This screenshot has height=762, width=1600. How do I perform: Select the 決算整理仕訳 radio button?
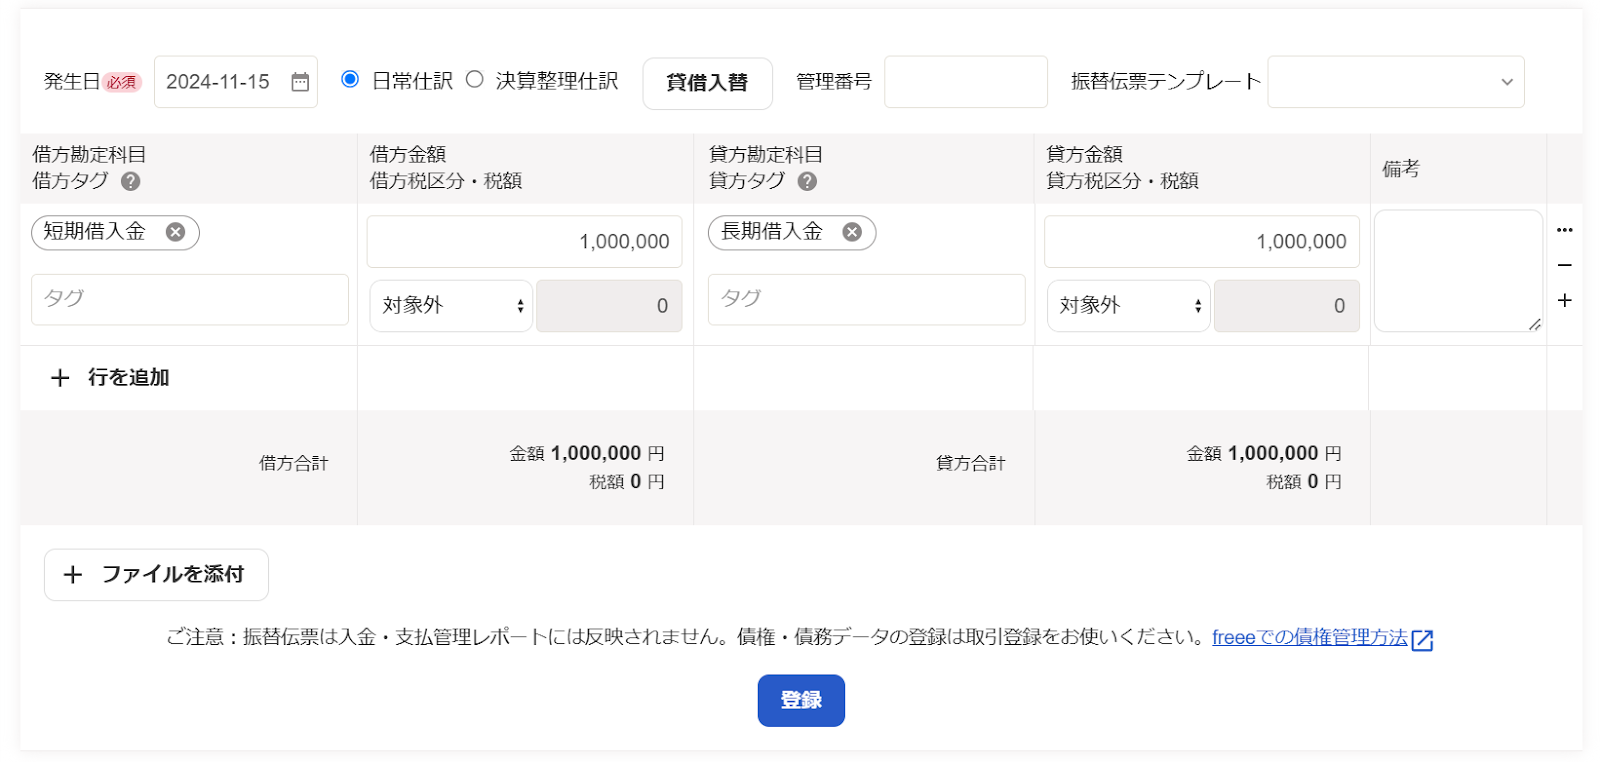click(475, 79)
